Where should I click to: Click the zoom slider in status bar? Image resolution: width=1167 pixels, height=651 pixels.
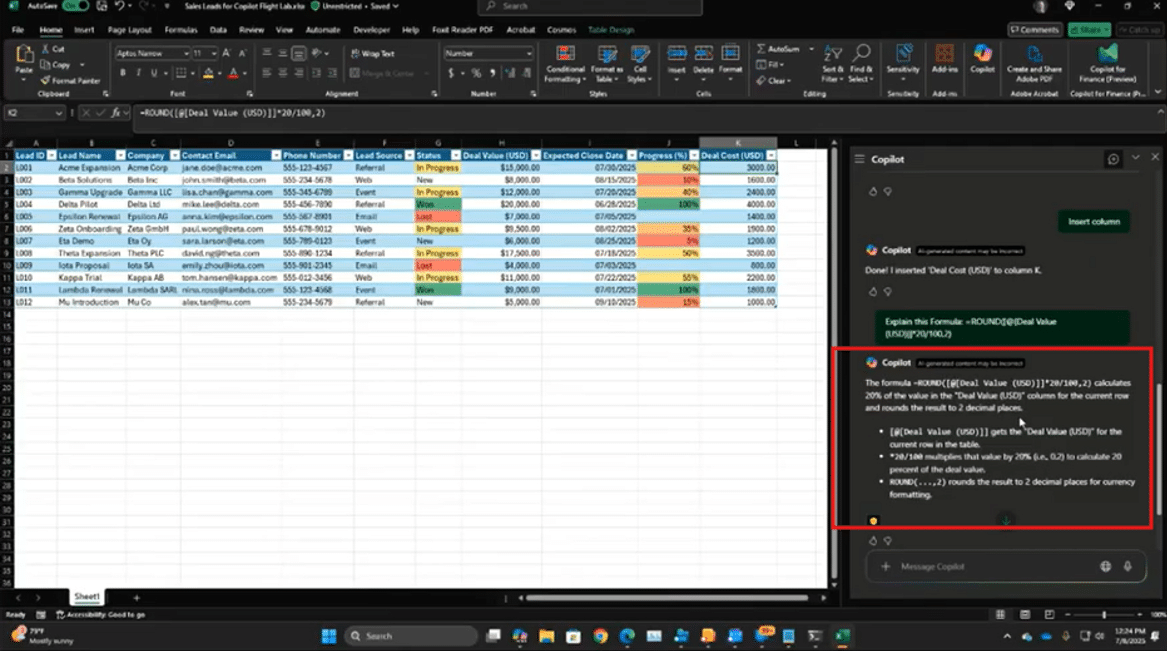coord(1104,614)
